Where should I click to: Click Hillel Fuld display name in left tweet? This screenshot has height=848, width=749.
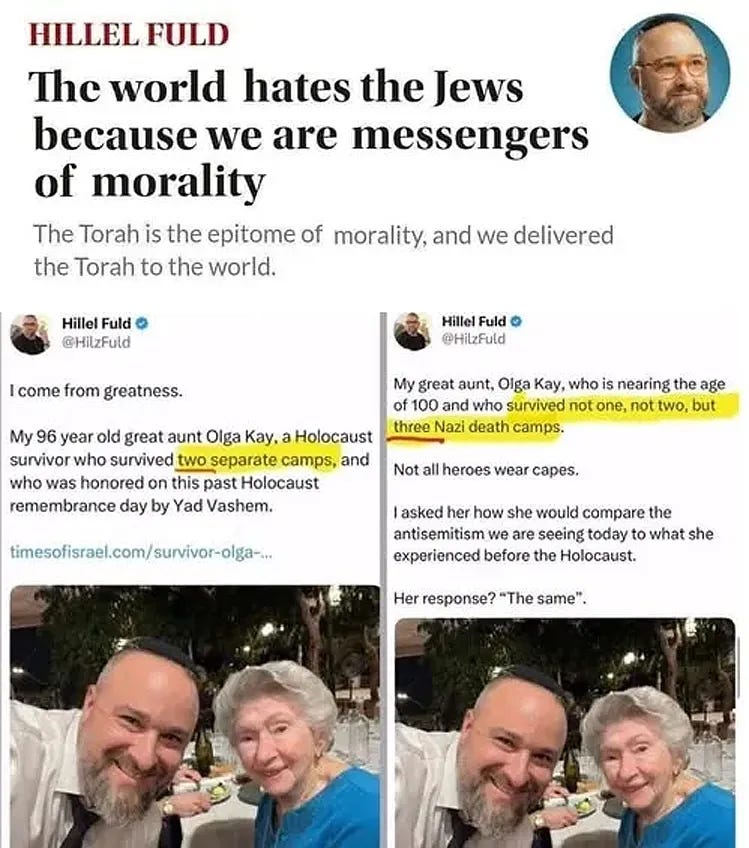pos(96,323)
